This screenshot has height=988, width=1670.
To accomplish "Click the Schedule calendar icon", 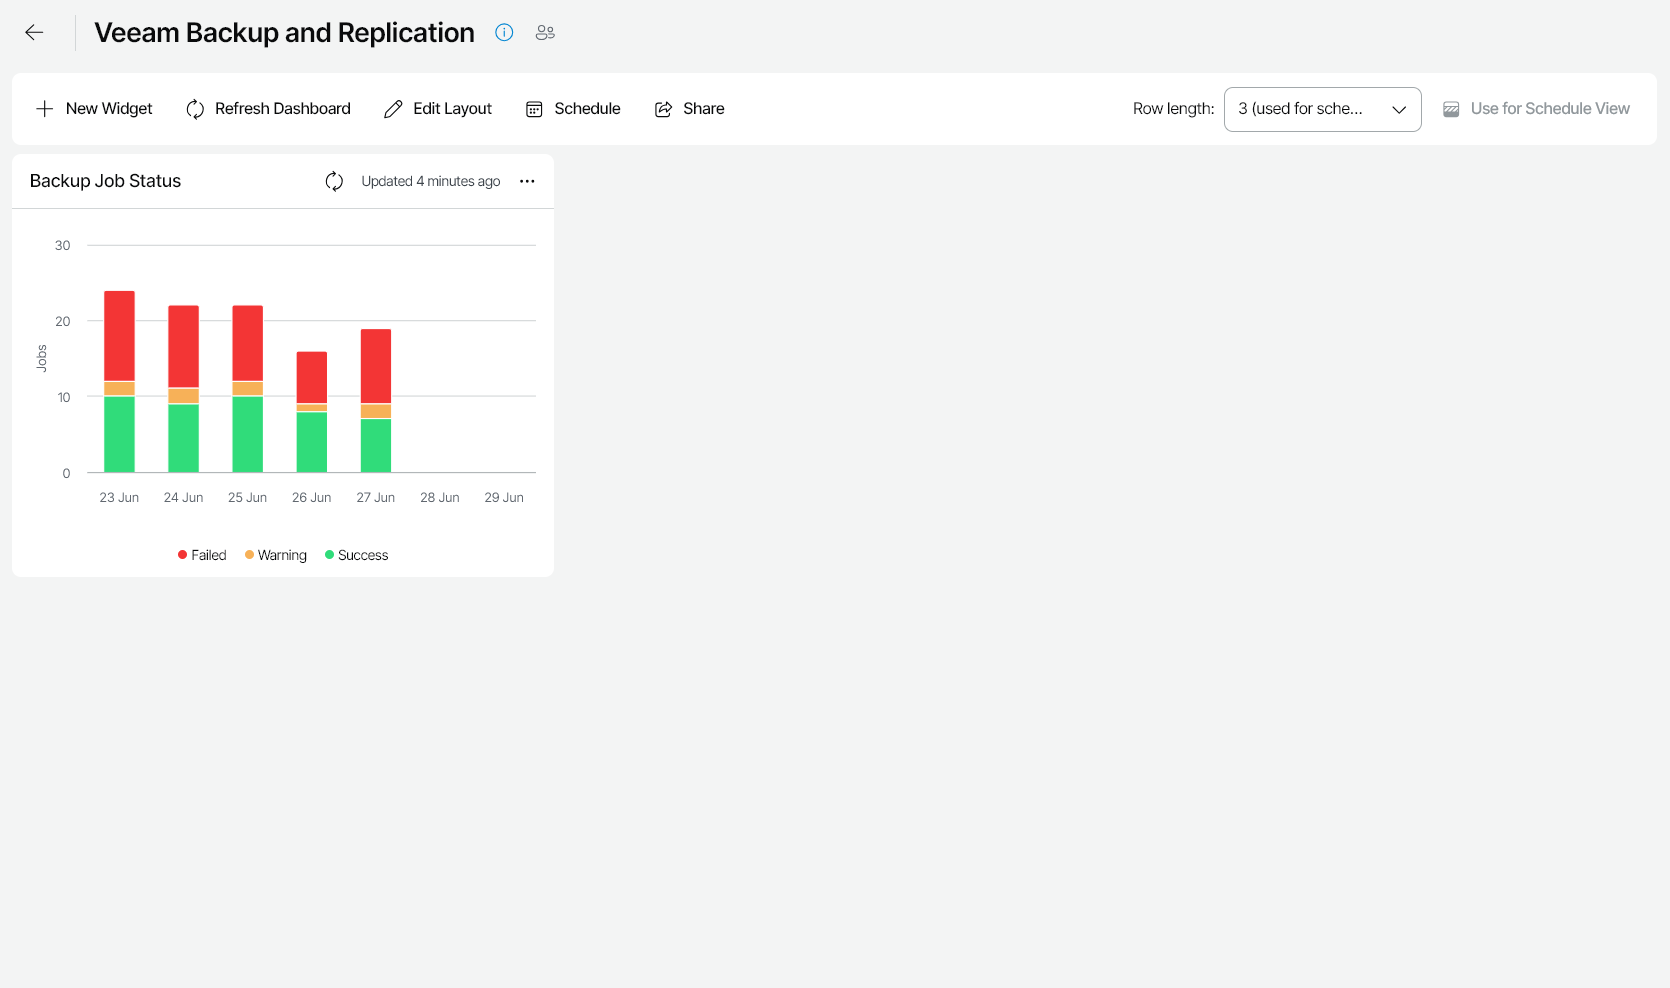I will (x=534, y=109).
